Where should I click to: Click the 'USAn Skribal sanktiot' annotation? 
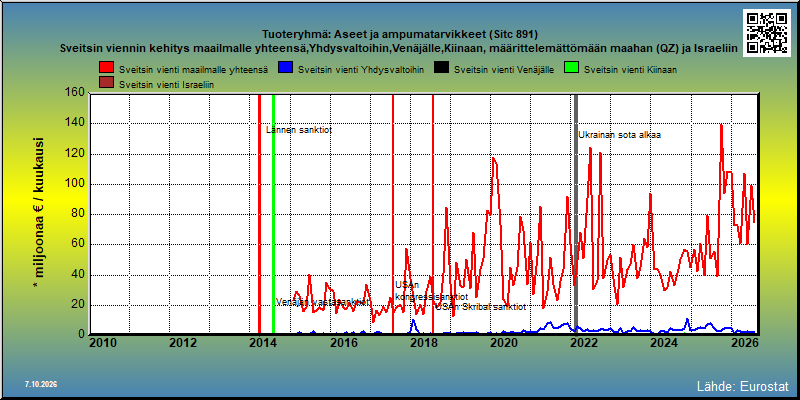tap(480, 307)
